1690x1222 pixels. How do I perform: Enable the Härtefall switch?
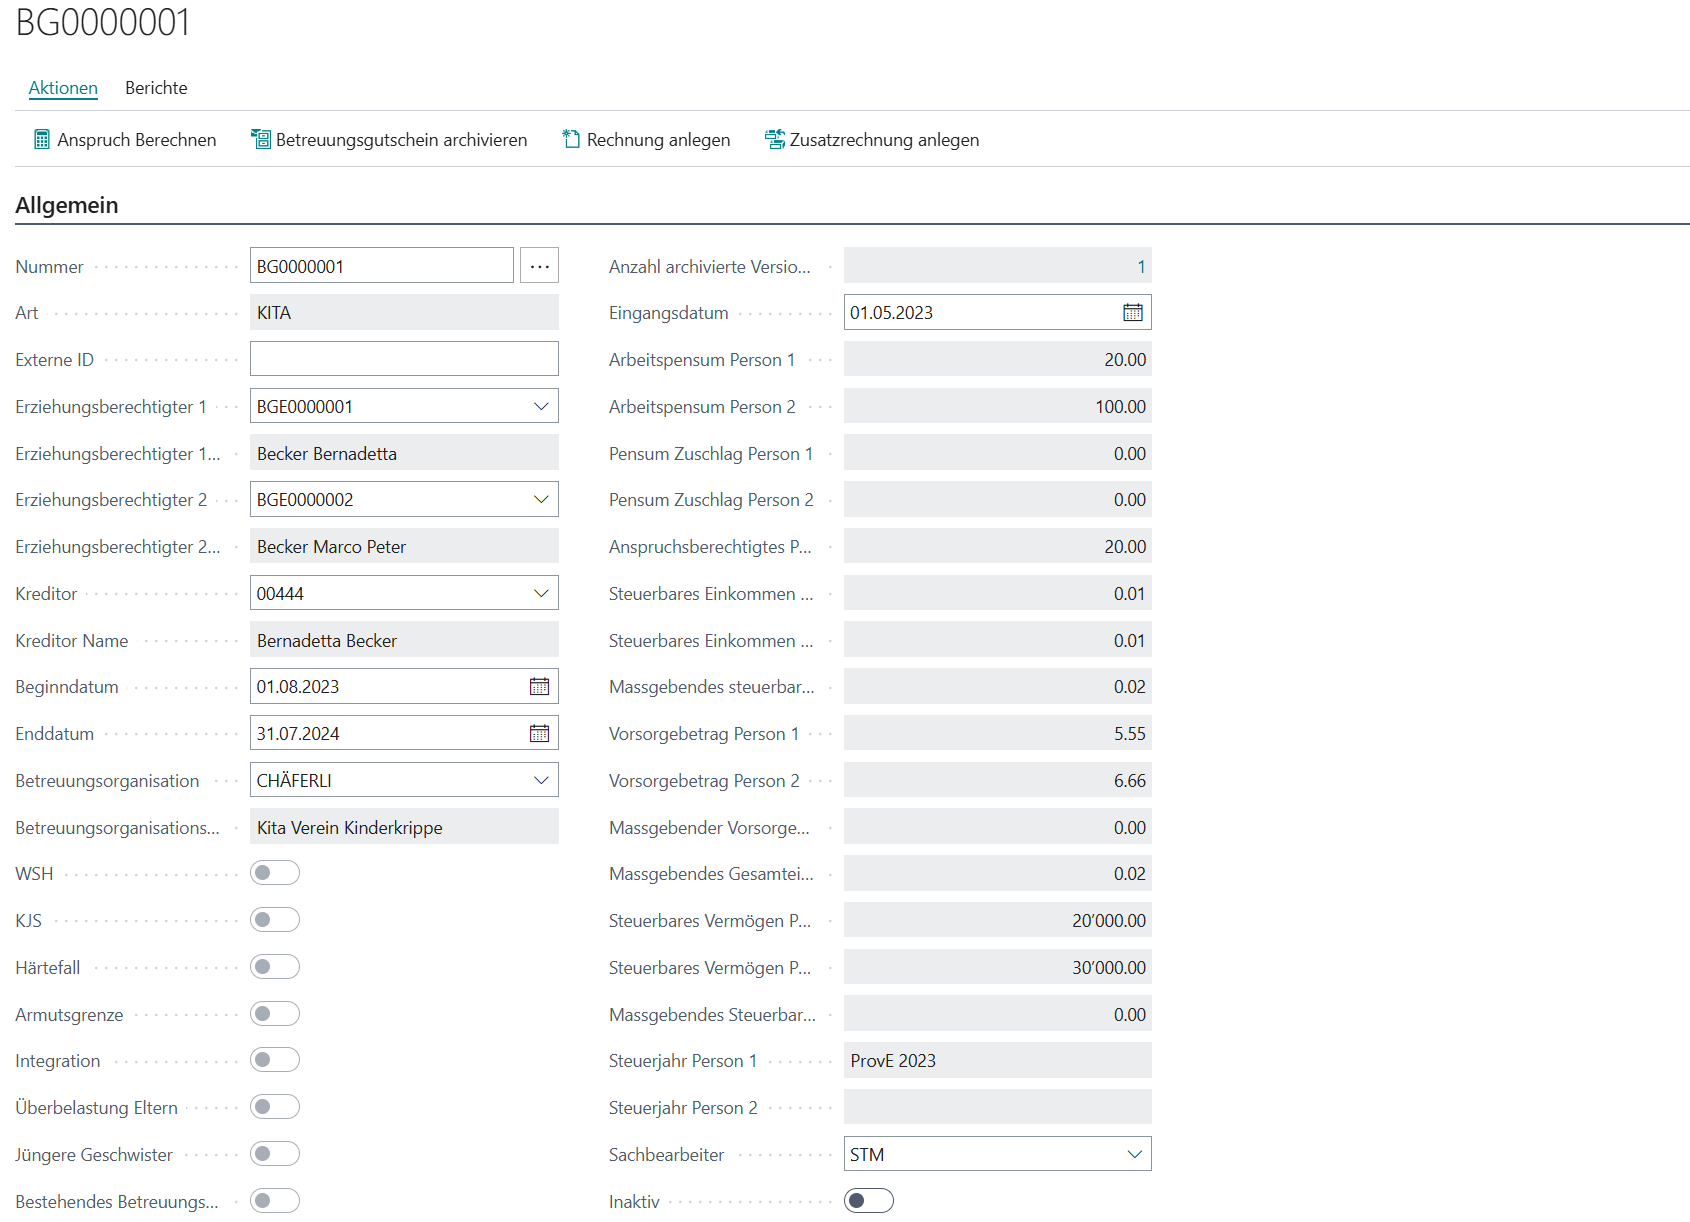tap(275, 967)
